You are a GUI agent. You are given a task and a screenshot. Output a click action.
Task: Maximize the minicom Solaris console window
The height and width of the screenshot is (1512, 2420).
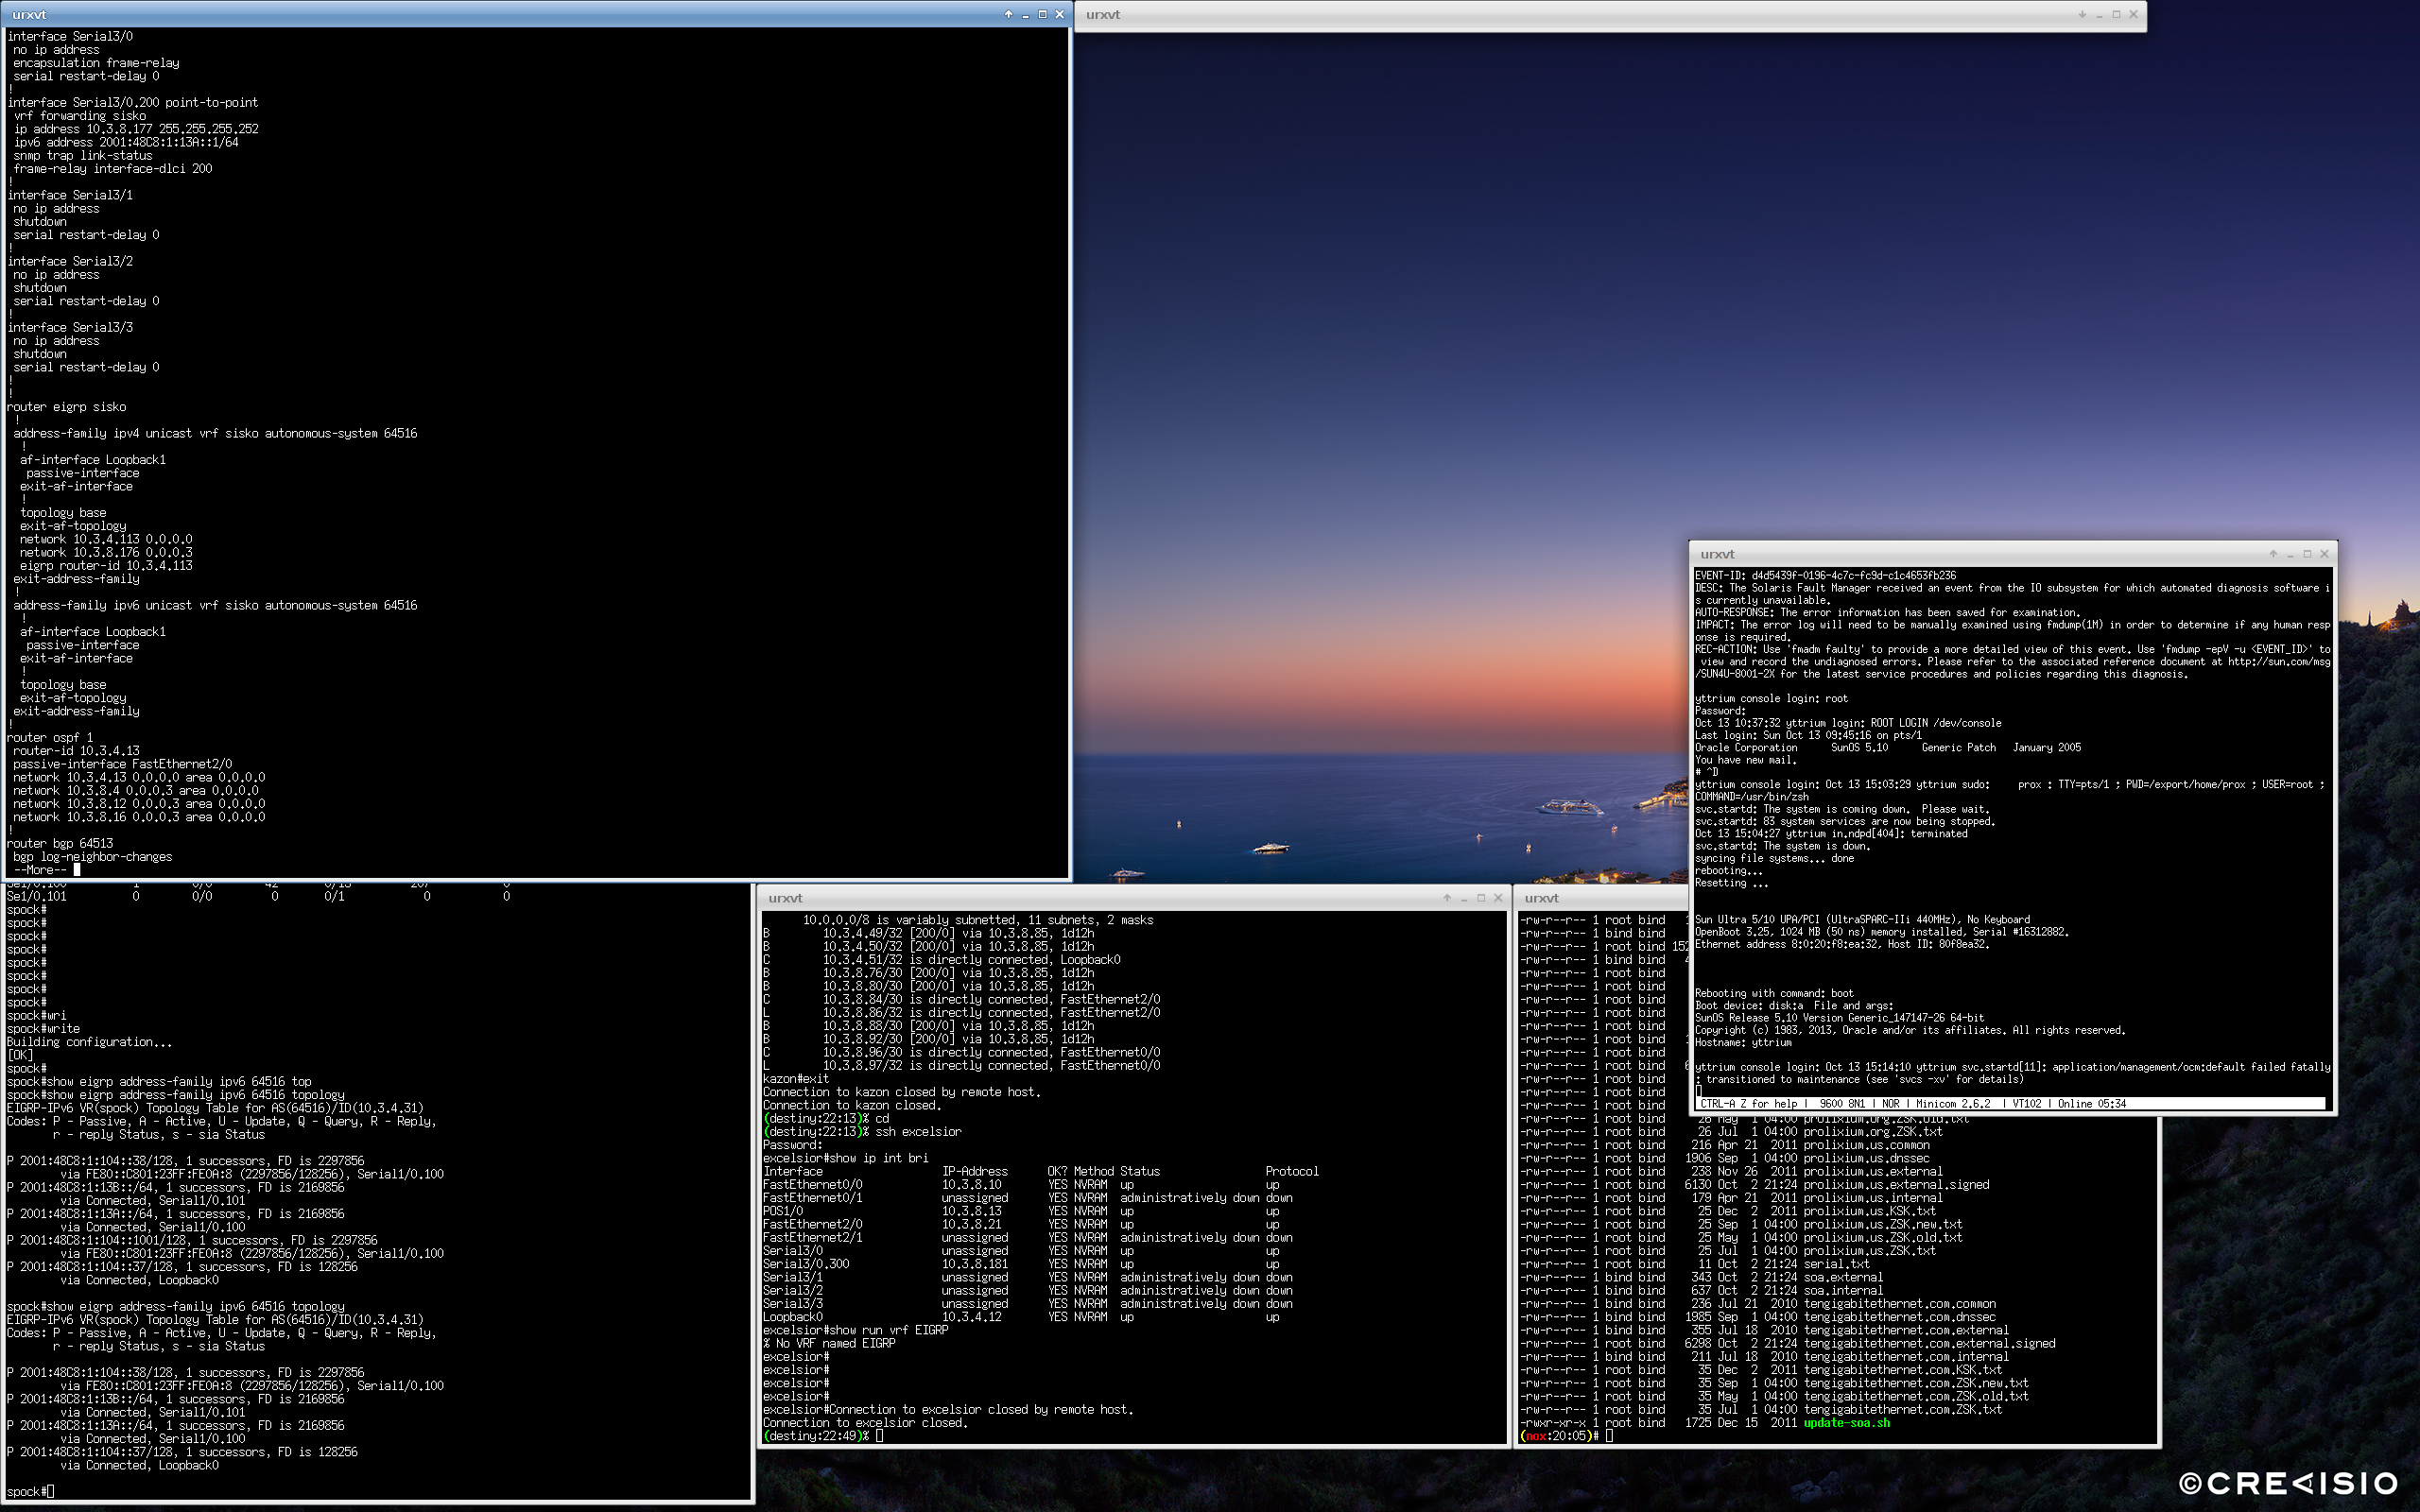[x=2307, y=553]
